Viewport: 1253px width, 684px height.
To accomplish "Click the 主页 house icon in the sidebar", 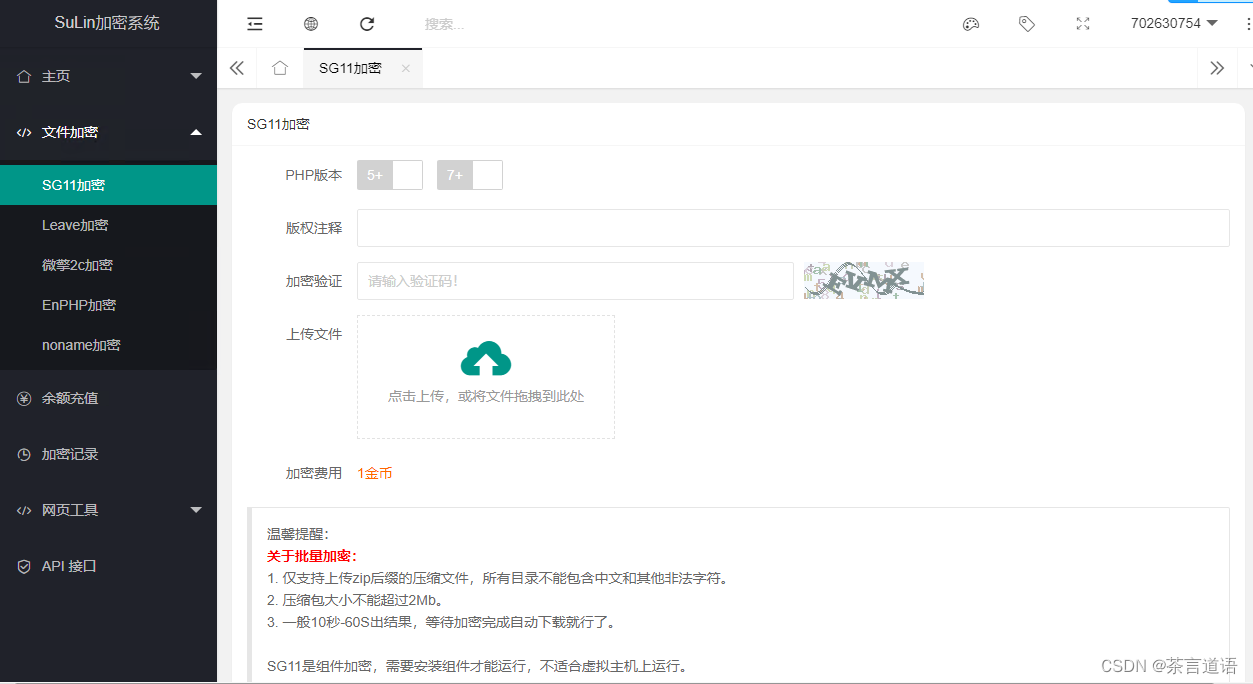I will click(x=25, y=76).
